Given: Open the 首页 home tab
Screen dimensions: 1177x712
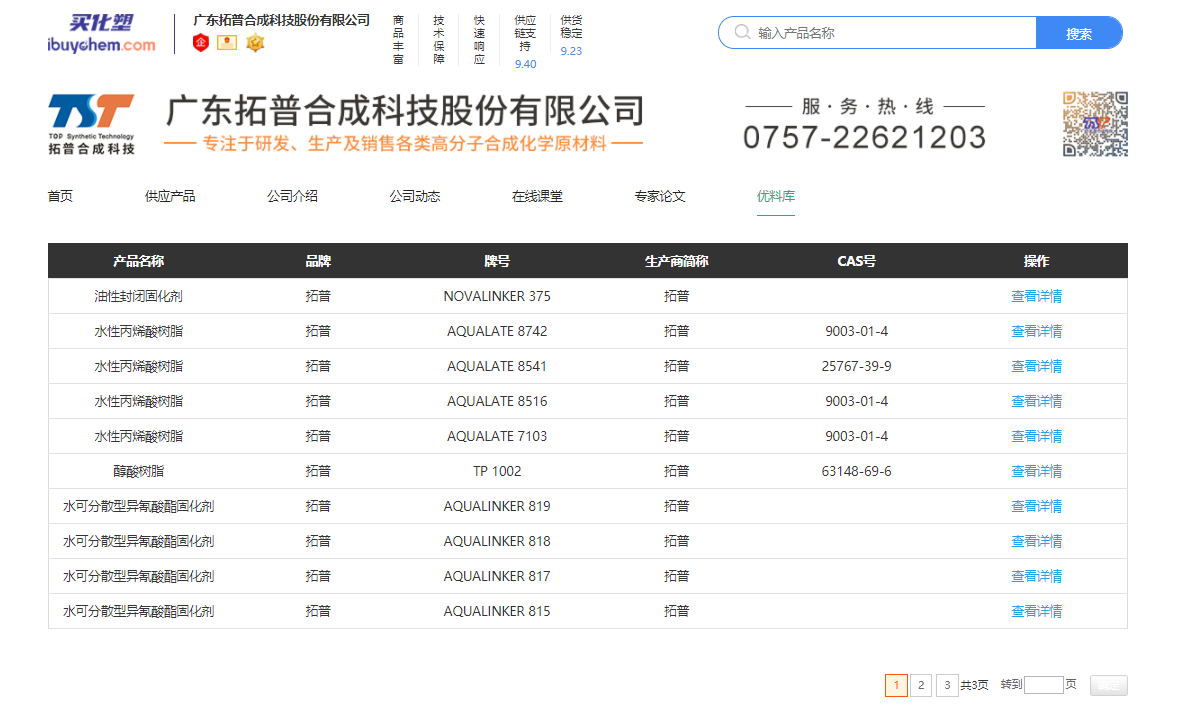Looking at the screenshot, I should click(x=60, y=197).
